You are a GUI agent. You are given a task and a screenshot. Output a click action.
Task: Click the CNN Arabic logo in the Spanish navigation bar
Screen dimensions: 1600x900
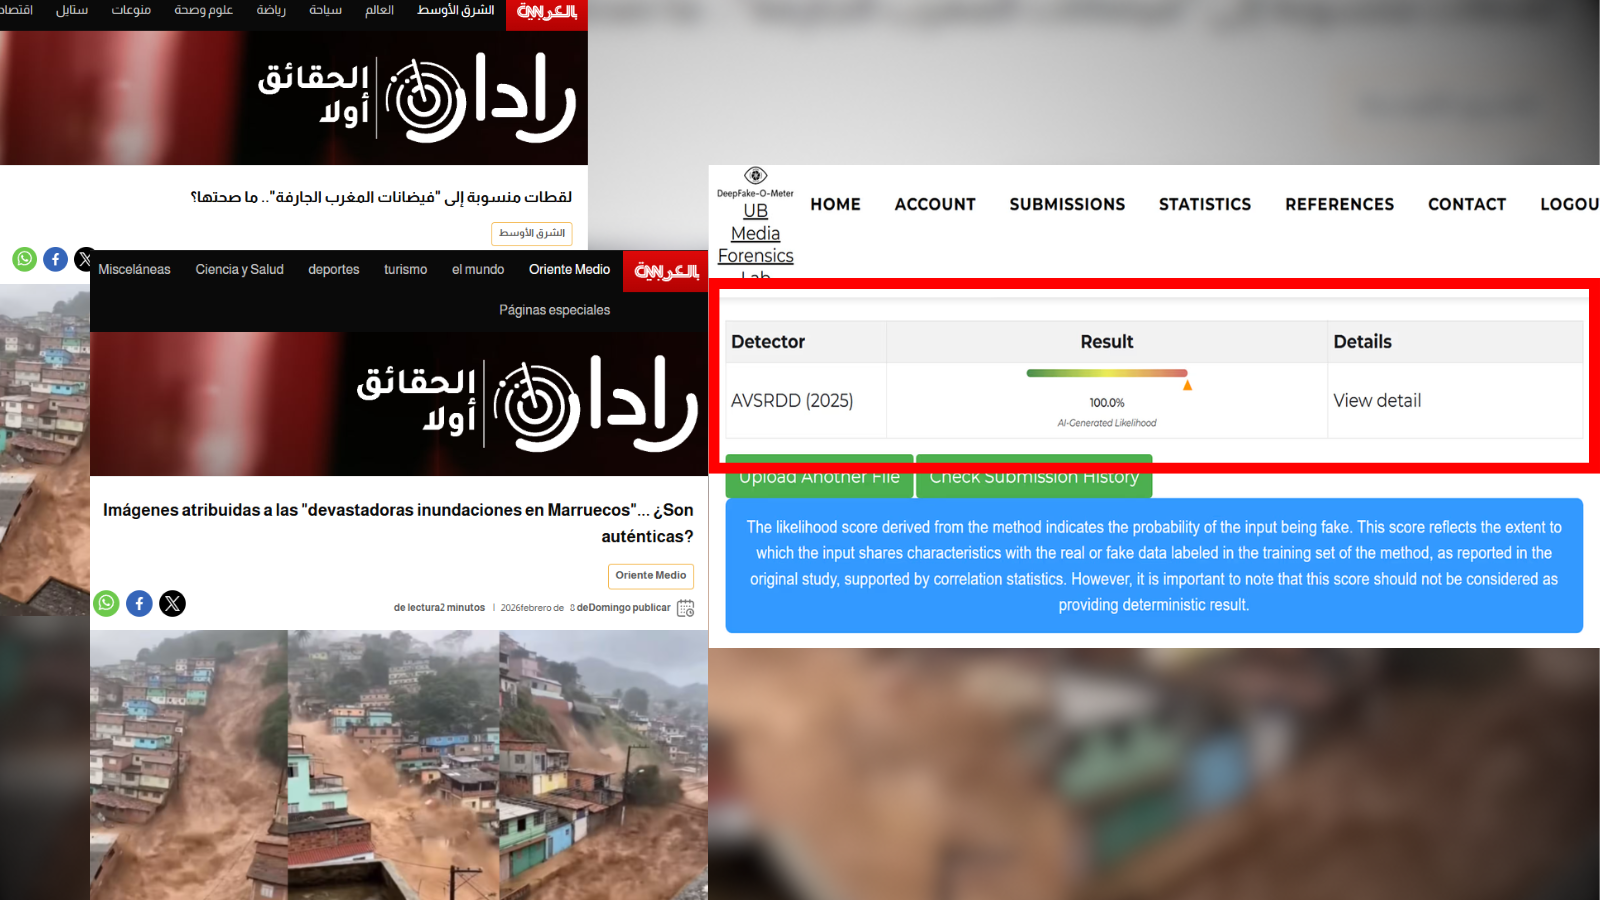click(666, 271)
